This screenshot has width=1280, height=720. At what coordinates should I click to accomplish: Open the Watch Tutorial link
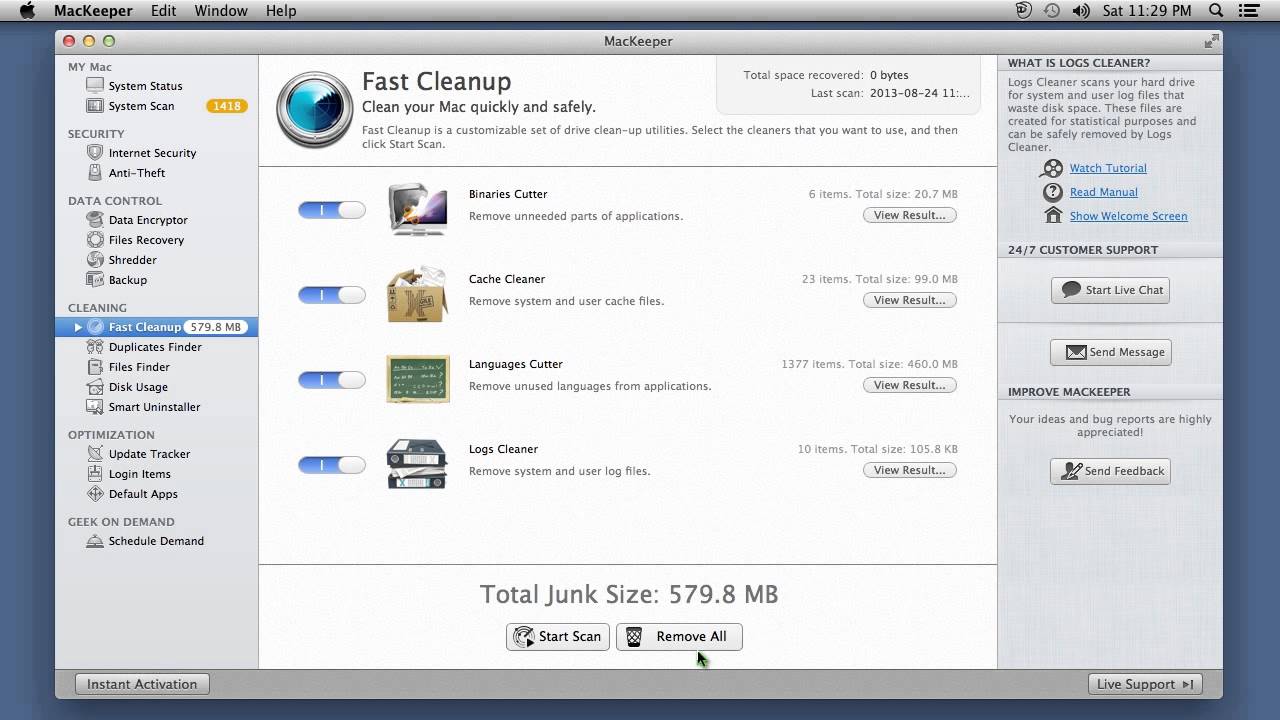pyautogui.click(x=1107, y=168)
